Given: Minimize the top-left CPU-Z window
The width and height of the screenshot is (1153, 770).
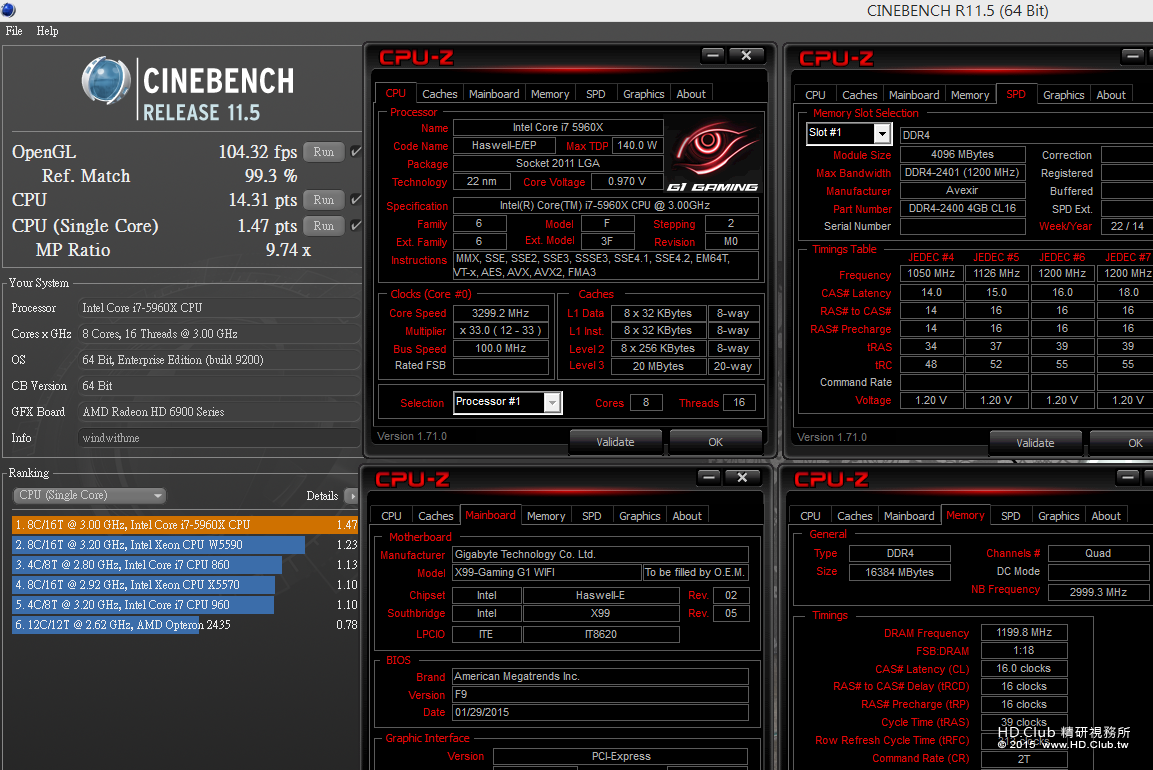Looking at the screenshot, I should point(712,55).
